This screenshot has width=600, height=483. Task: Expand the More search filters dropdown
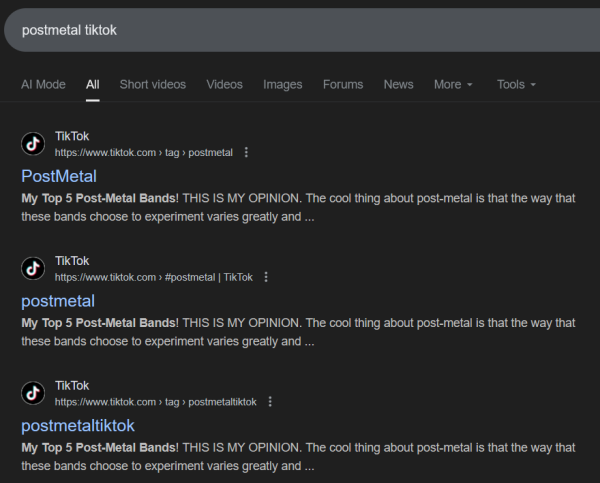click(x=453, y=85)
